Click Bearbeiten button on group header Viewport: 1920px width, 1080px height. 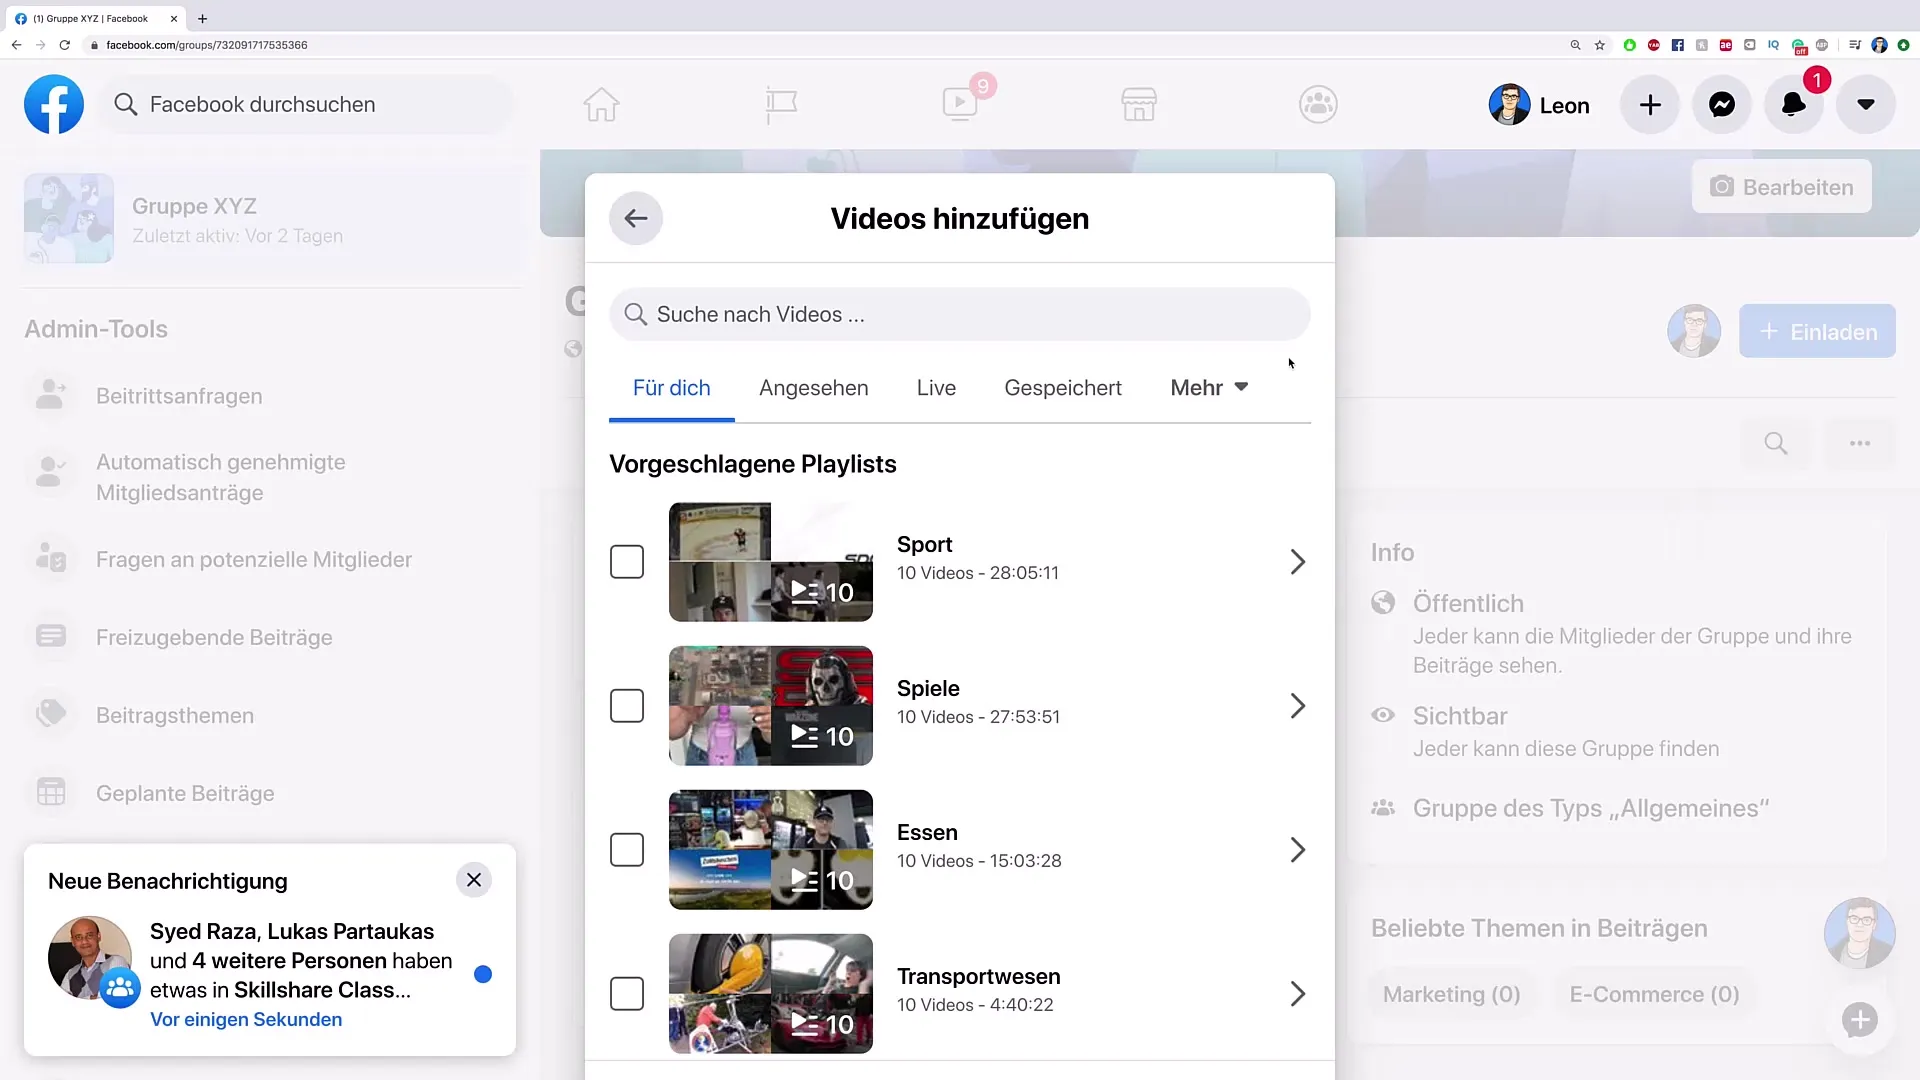coord(1784,187)
